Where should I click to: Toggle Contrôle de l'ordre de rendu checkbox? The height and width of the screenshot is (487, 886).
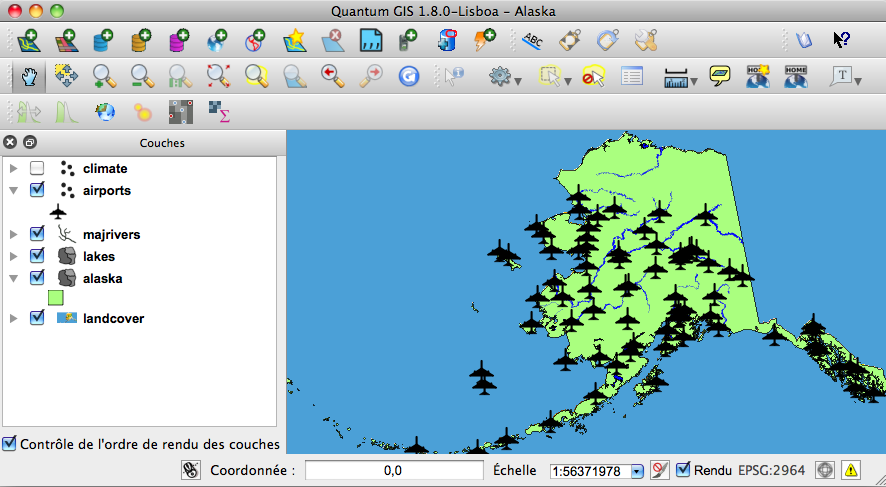pos(9,443)
